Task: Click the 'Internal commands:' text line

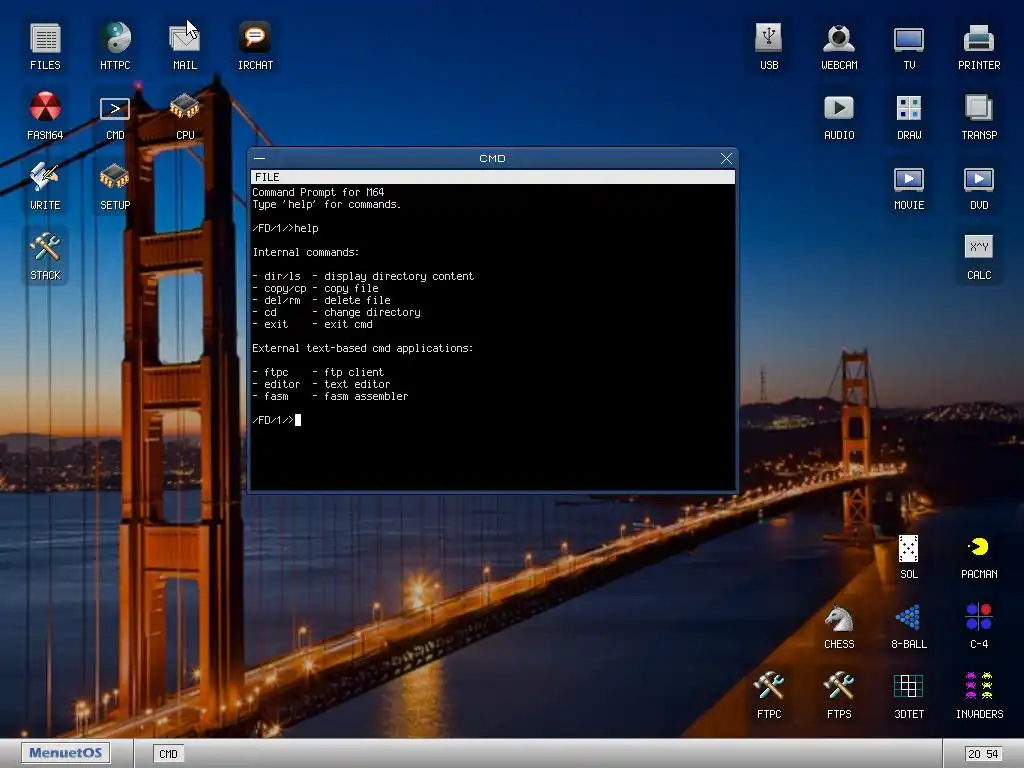Action: click(306, 252)
